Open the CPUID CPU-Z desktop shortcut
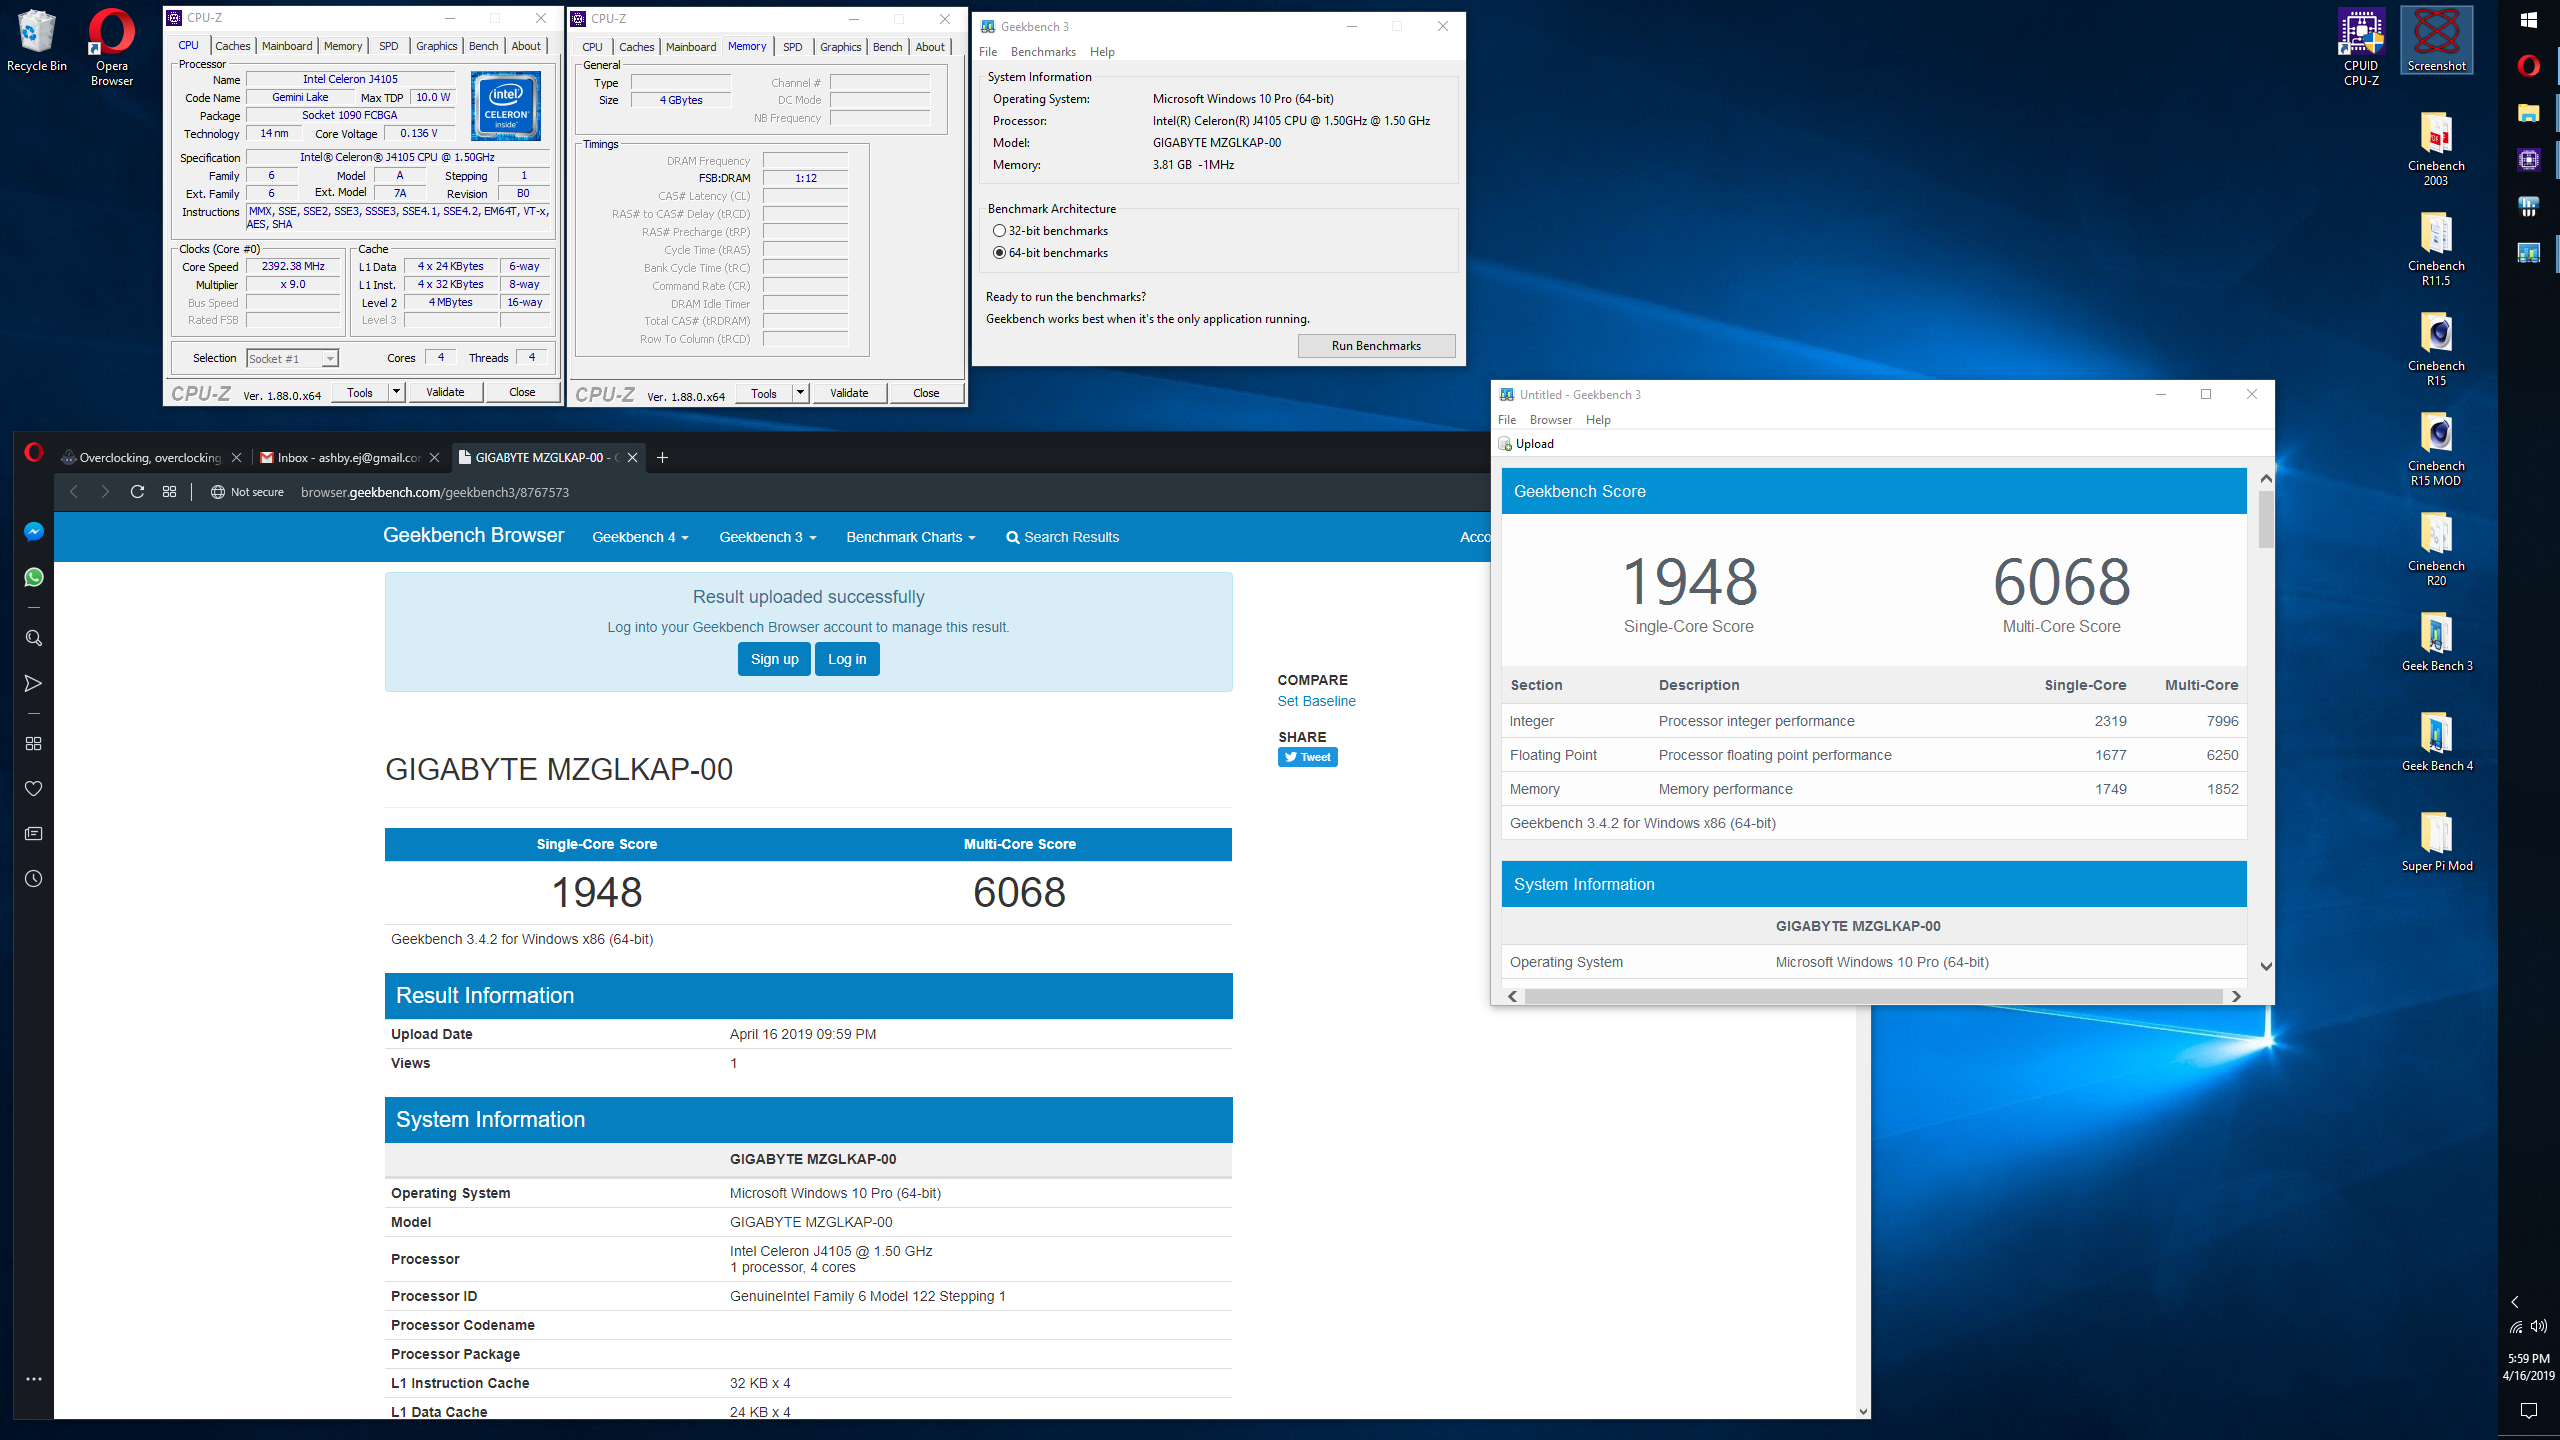This screenshot has height=1440, width=2560. pyautogui.click(x=2361, y=48)
